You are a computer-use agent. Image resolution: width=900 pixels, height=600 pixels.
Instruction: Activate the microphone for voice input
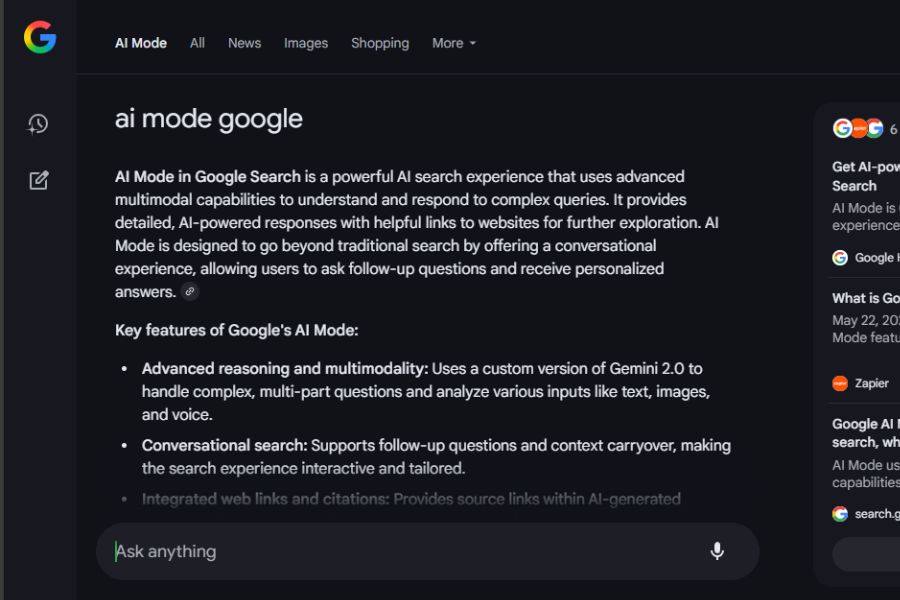click(717, 551)
